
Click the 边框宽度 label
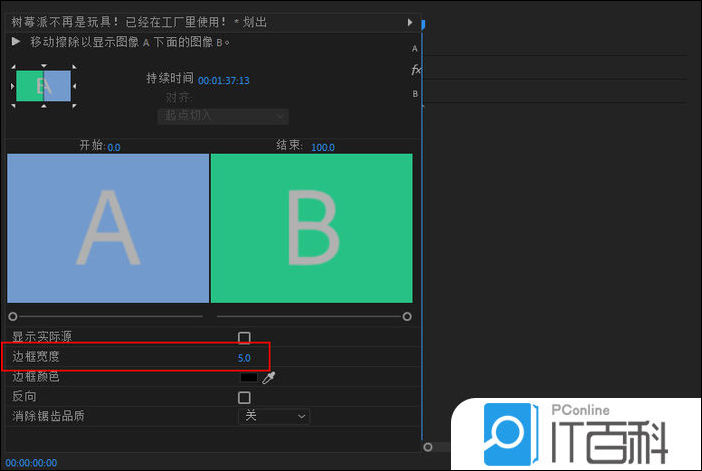[x=36, y=356]
